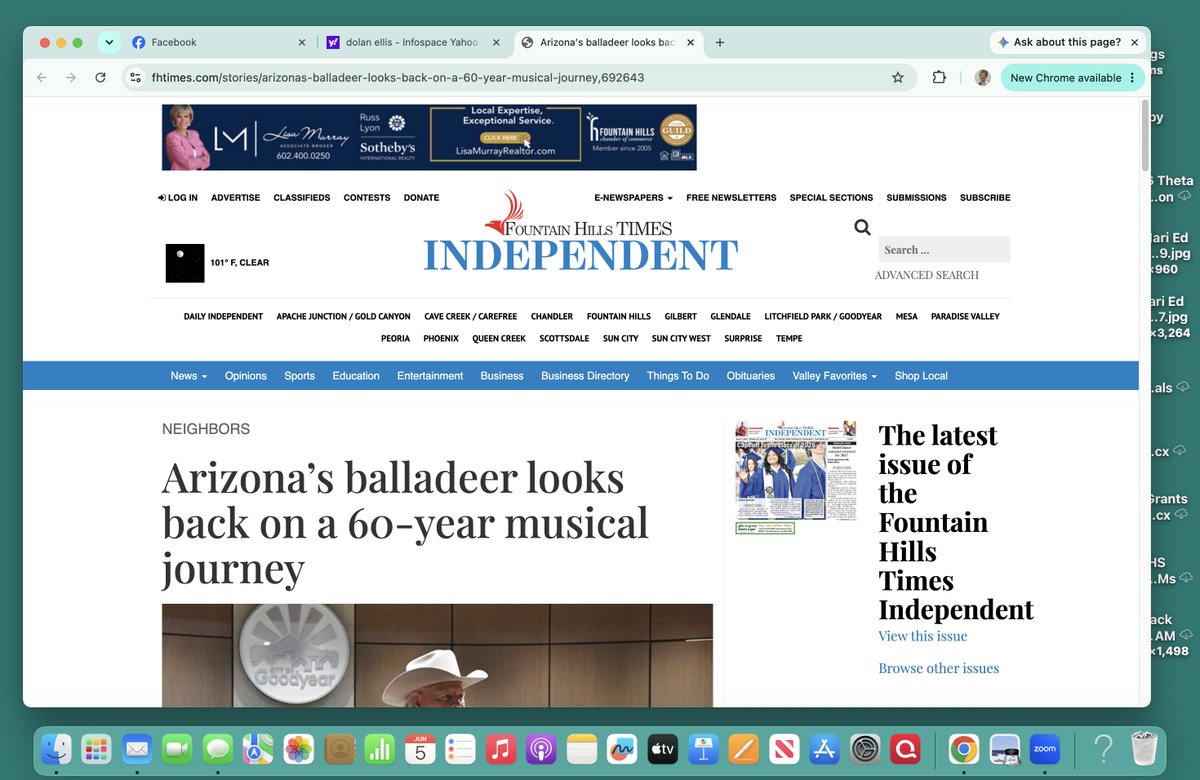Open the Trash in the dock
This screenshot has height=780, width=1200.
pyautogui.click(x=1144, y=748)
